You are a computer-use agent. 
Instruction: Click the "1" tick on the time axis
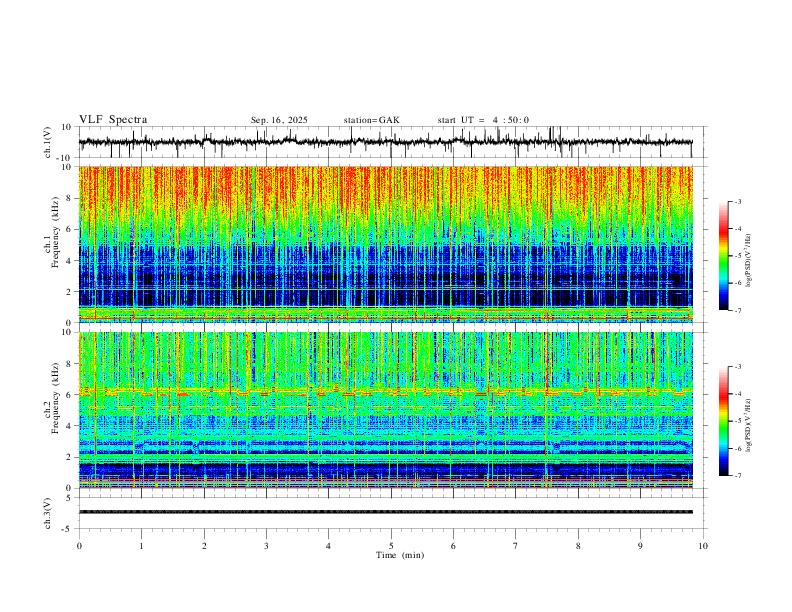[x=141, y=546]
